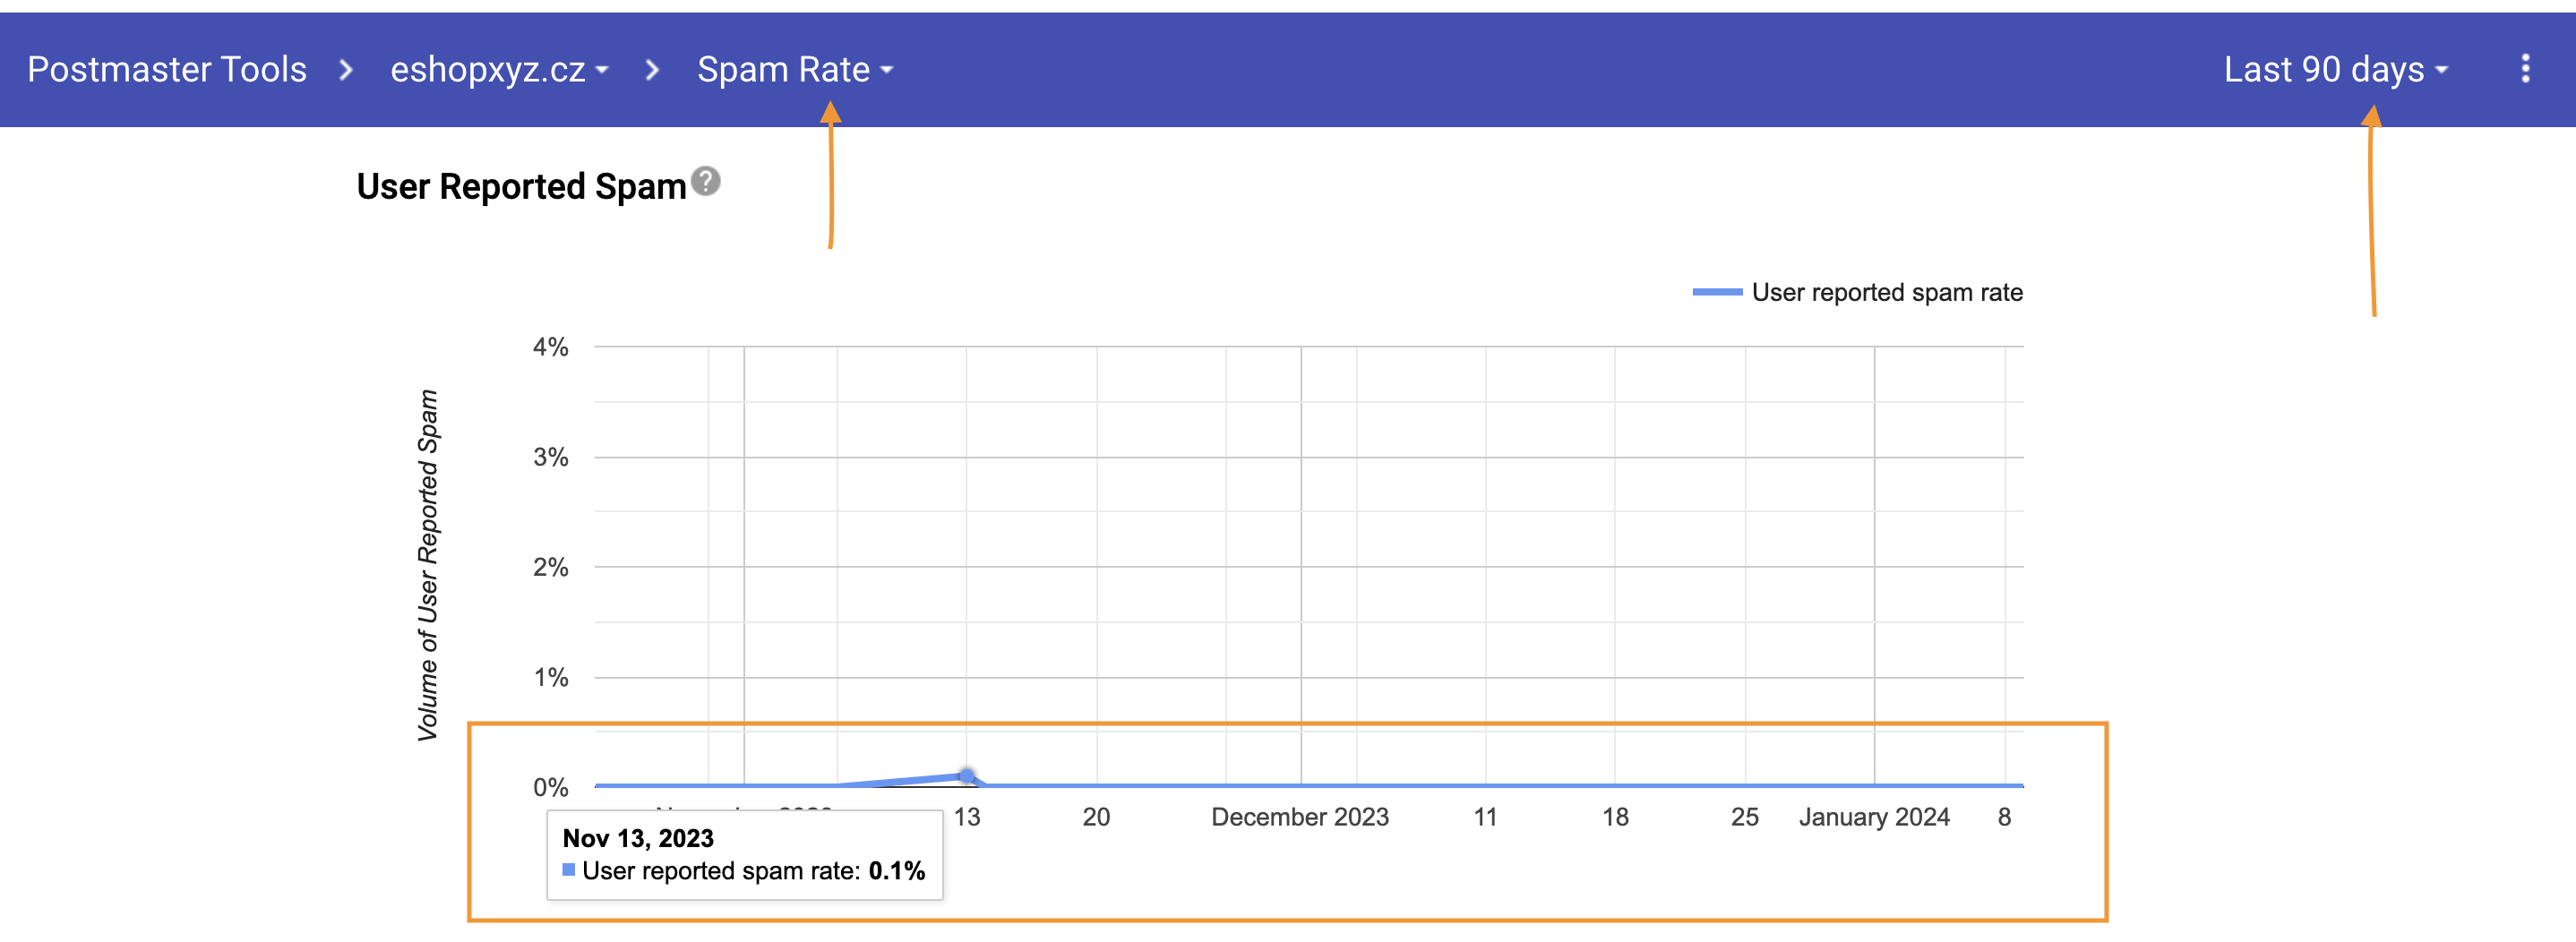Screen dimensions: 2576x942
Task: Click the help question mark beside User Reported Spam
Action: pyautogui.click(x=706, y=182)
